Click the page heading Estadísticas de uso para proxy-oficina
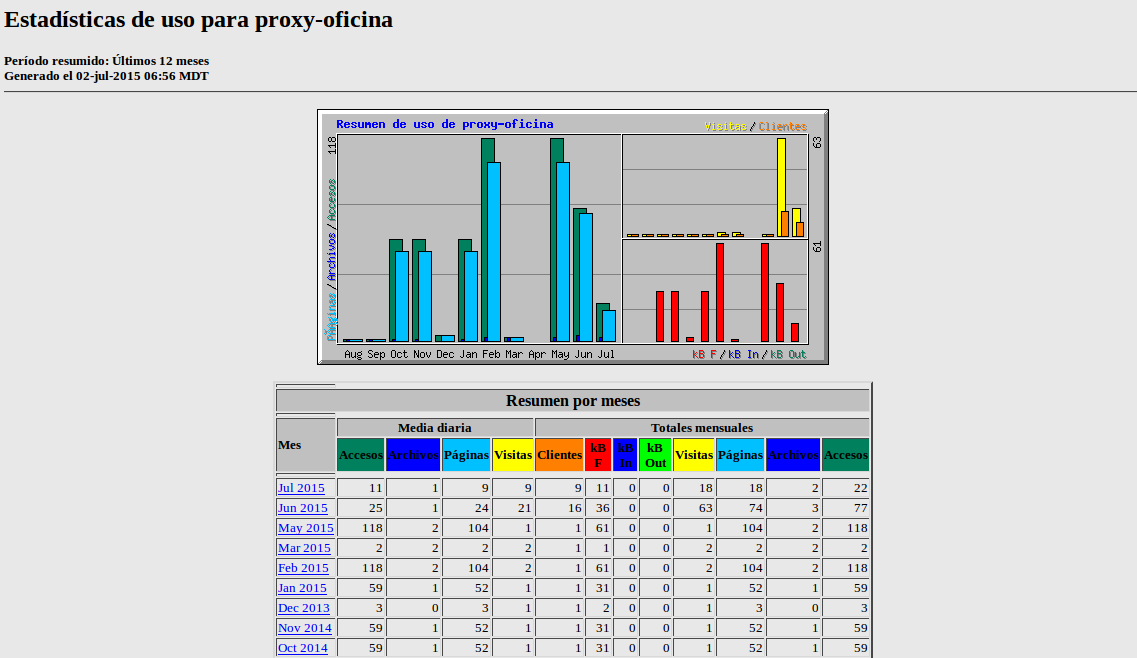1137x658 pixels. [x=199, y=20]
